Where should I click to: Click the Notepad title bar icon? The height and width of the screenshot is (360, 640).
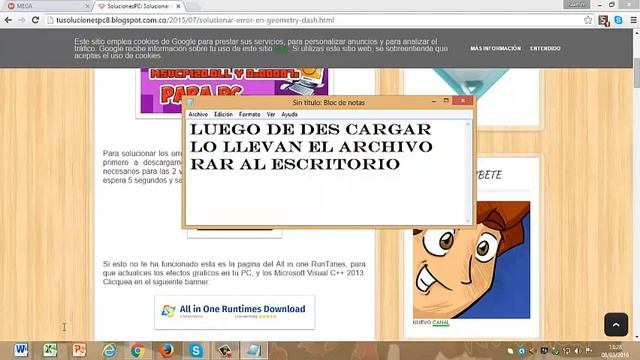(190, 102)
